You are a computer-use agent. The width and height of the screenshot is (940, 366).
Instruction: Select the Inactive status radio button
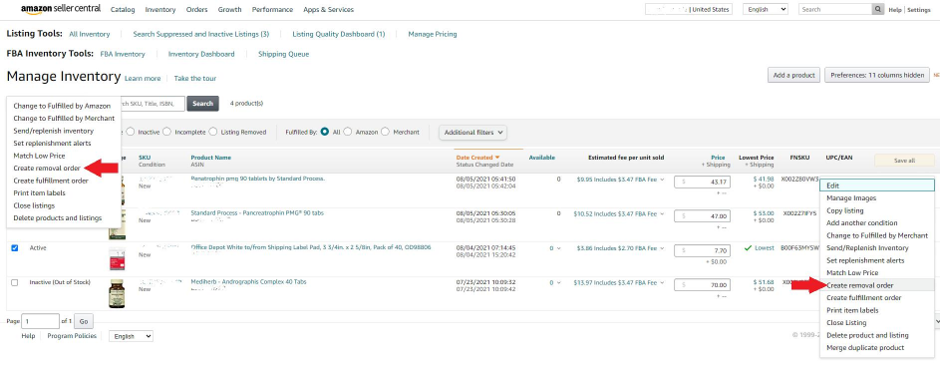[x=130, y=132]
